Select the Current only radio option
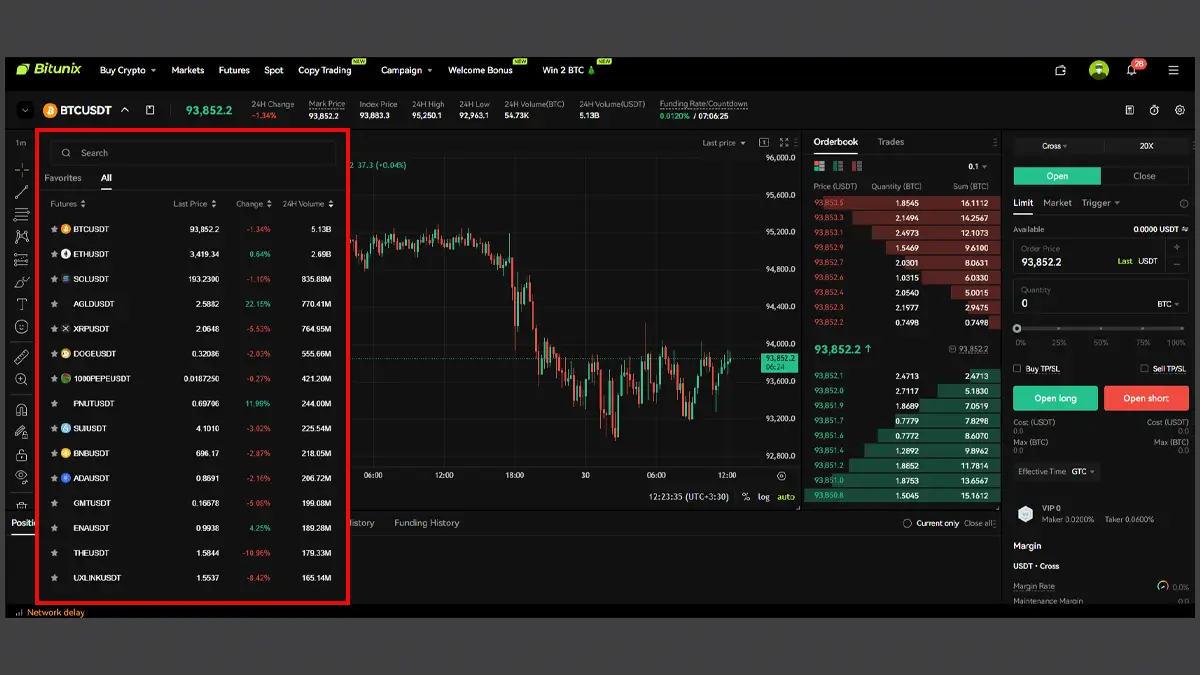Image resolution: width=1200 pixels, height=675 pixels. coord(907,524)
